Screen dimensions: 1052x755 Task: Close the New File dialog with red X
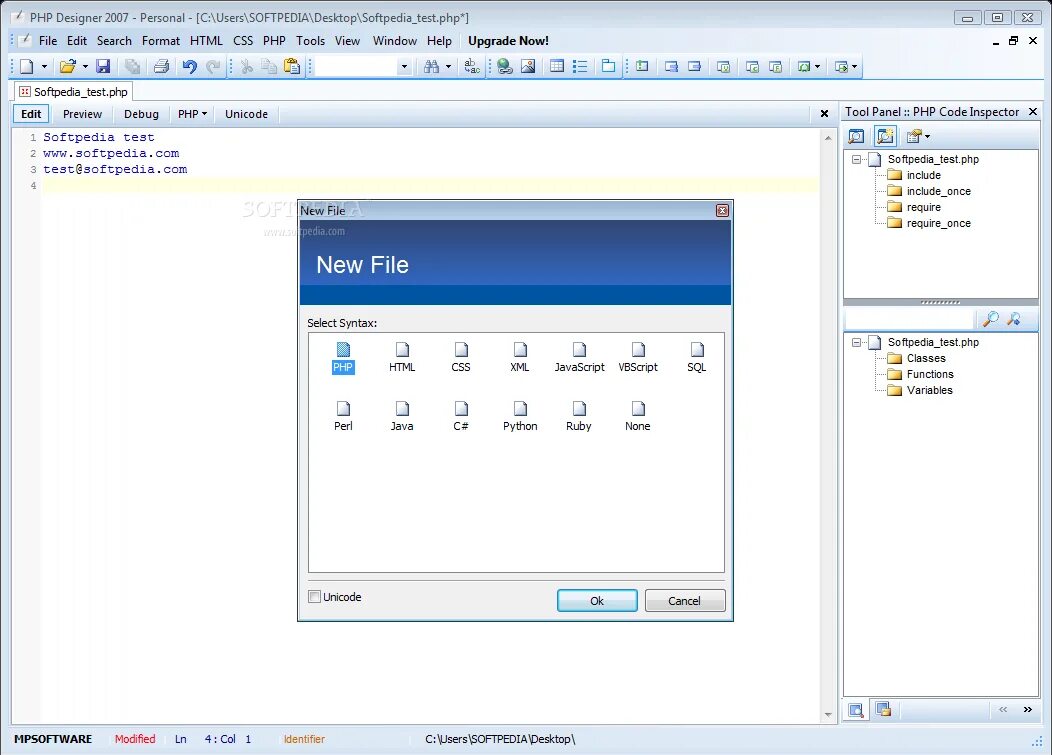(x=723, y=211)
